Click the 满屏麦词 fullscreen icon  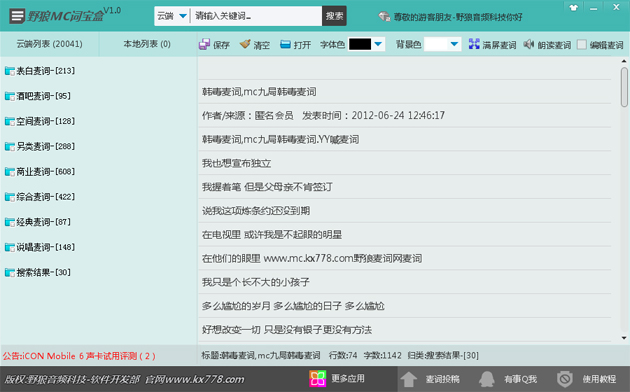coord(474,44)
